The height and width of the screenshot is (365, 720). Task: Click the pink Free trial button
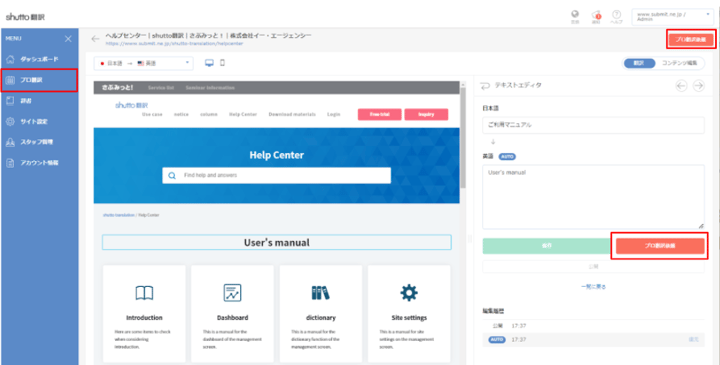click(x=380, y=114)
